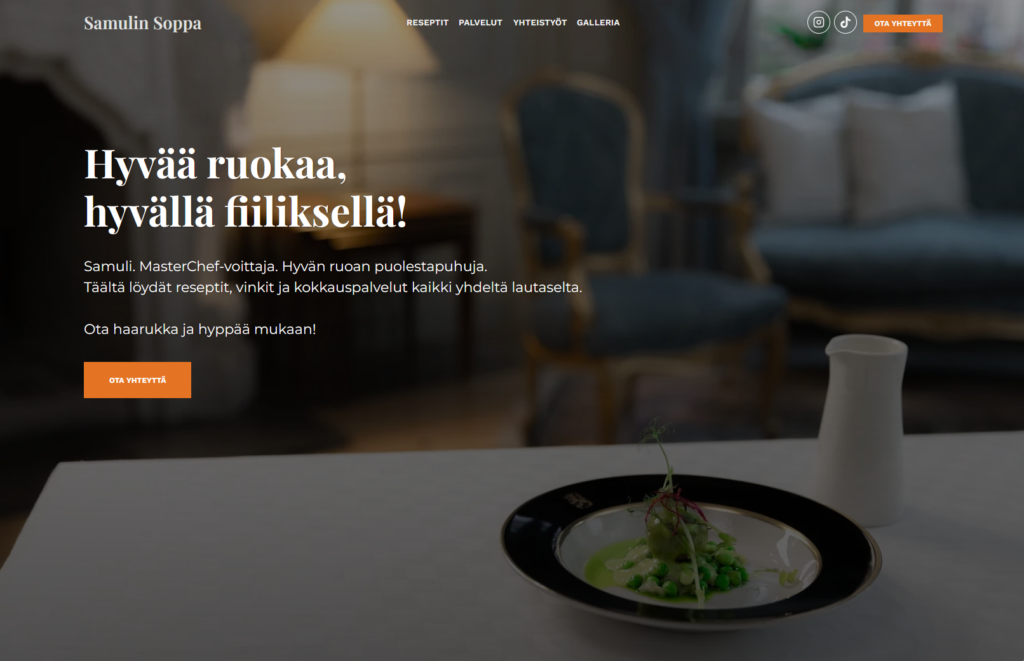This screenshot has height=661, width=1024.
Task: Open the Instagram profile icon
Action: 818,22
